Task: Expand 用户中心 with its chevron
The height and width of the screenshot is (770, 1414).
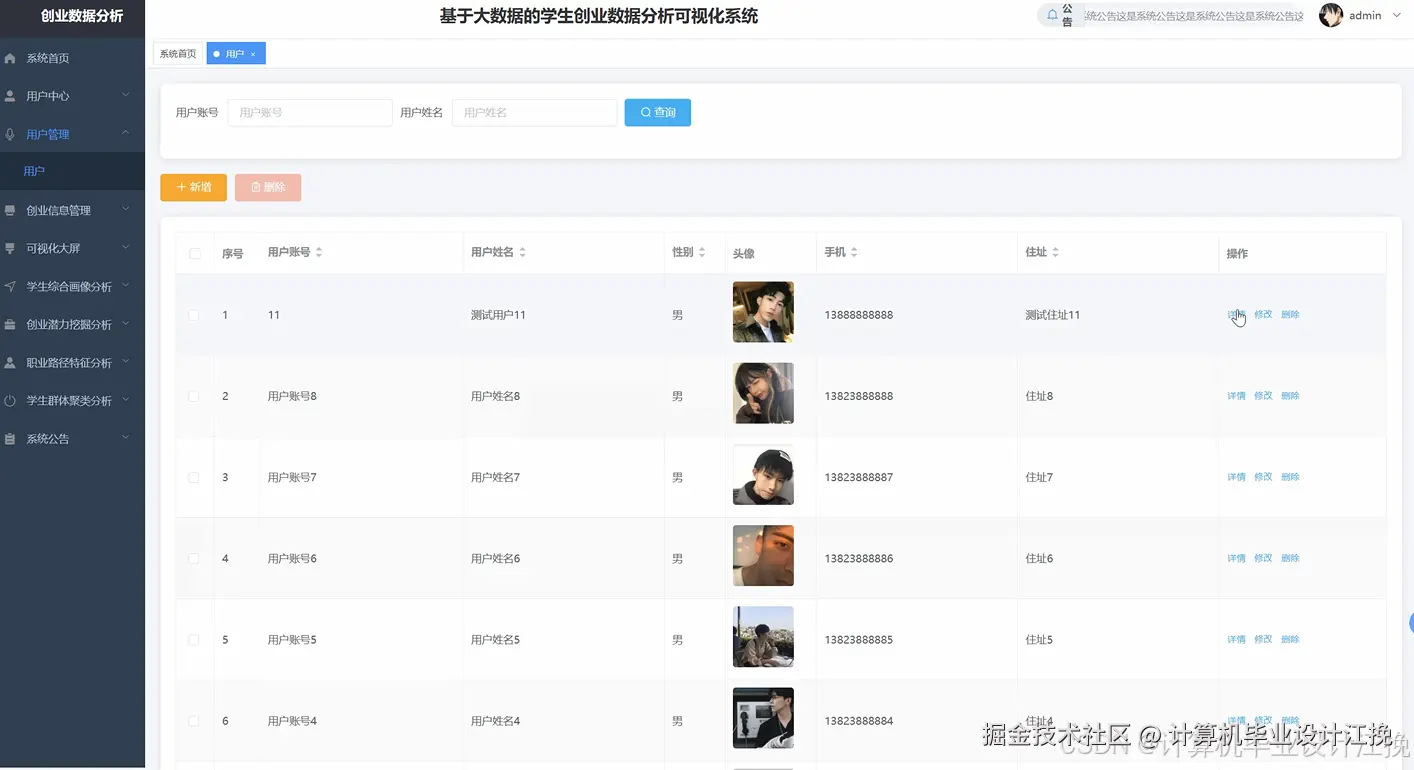Action: [x=125, y=95]
